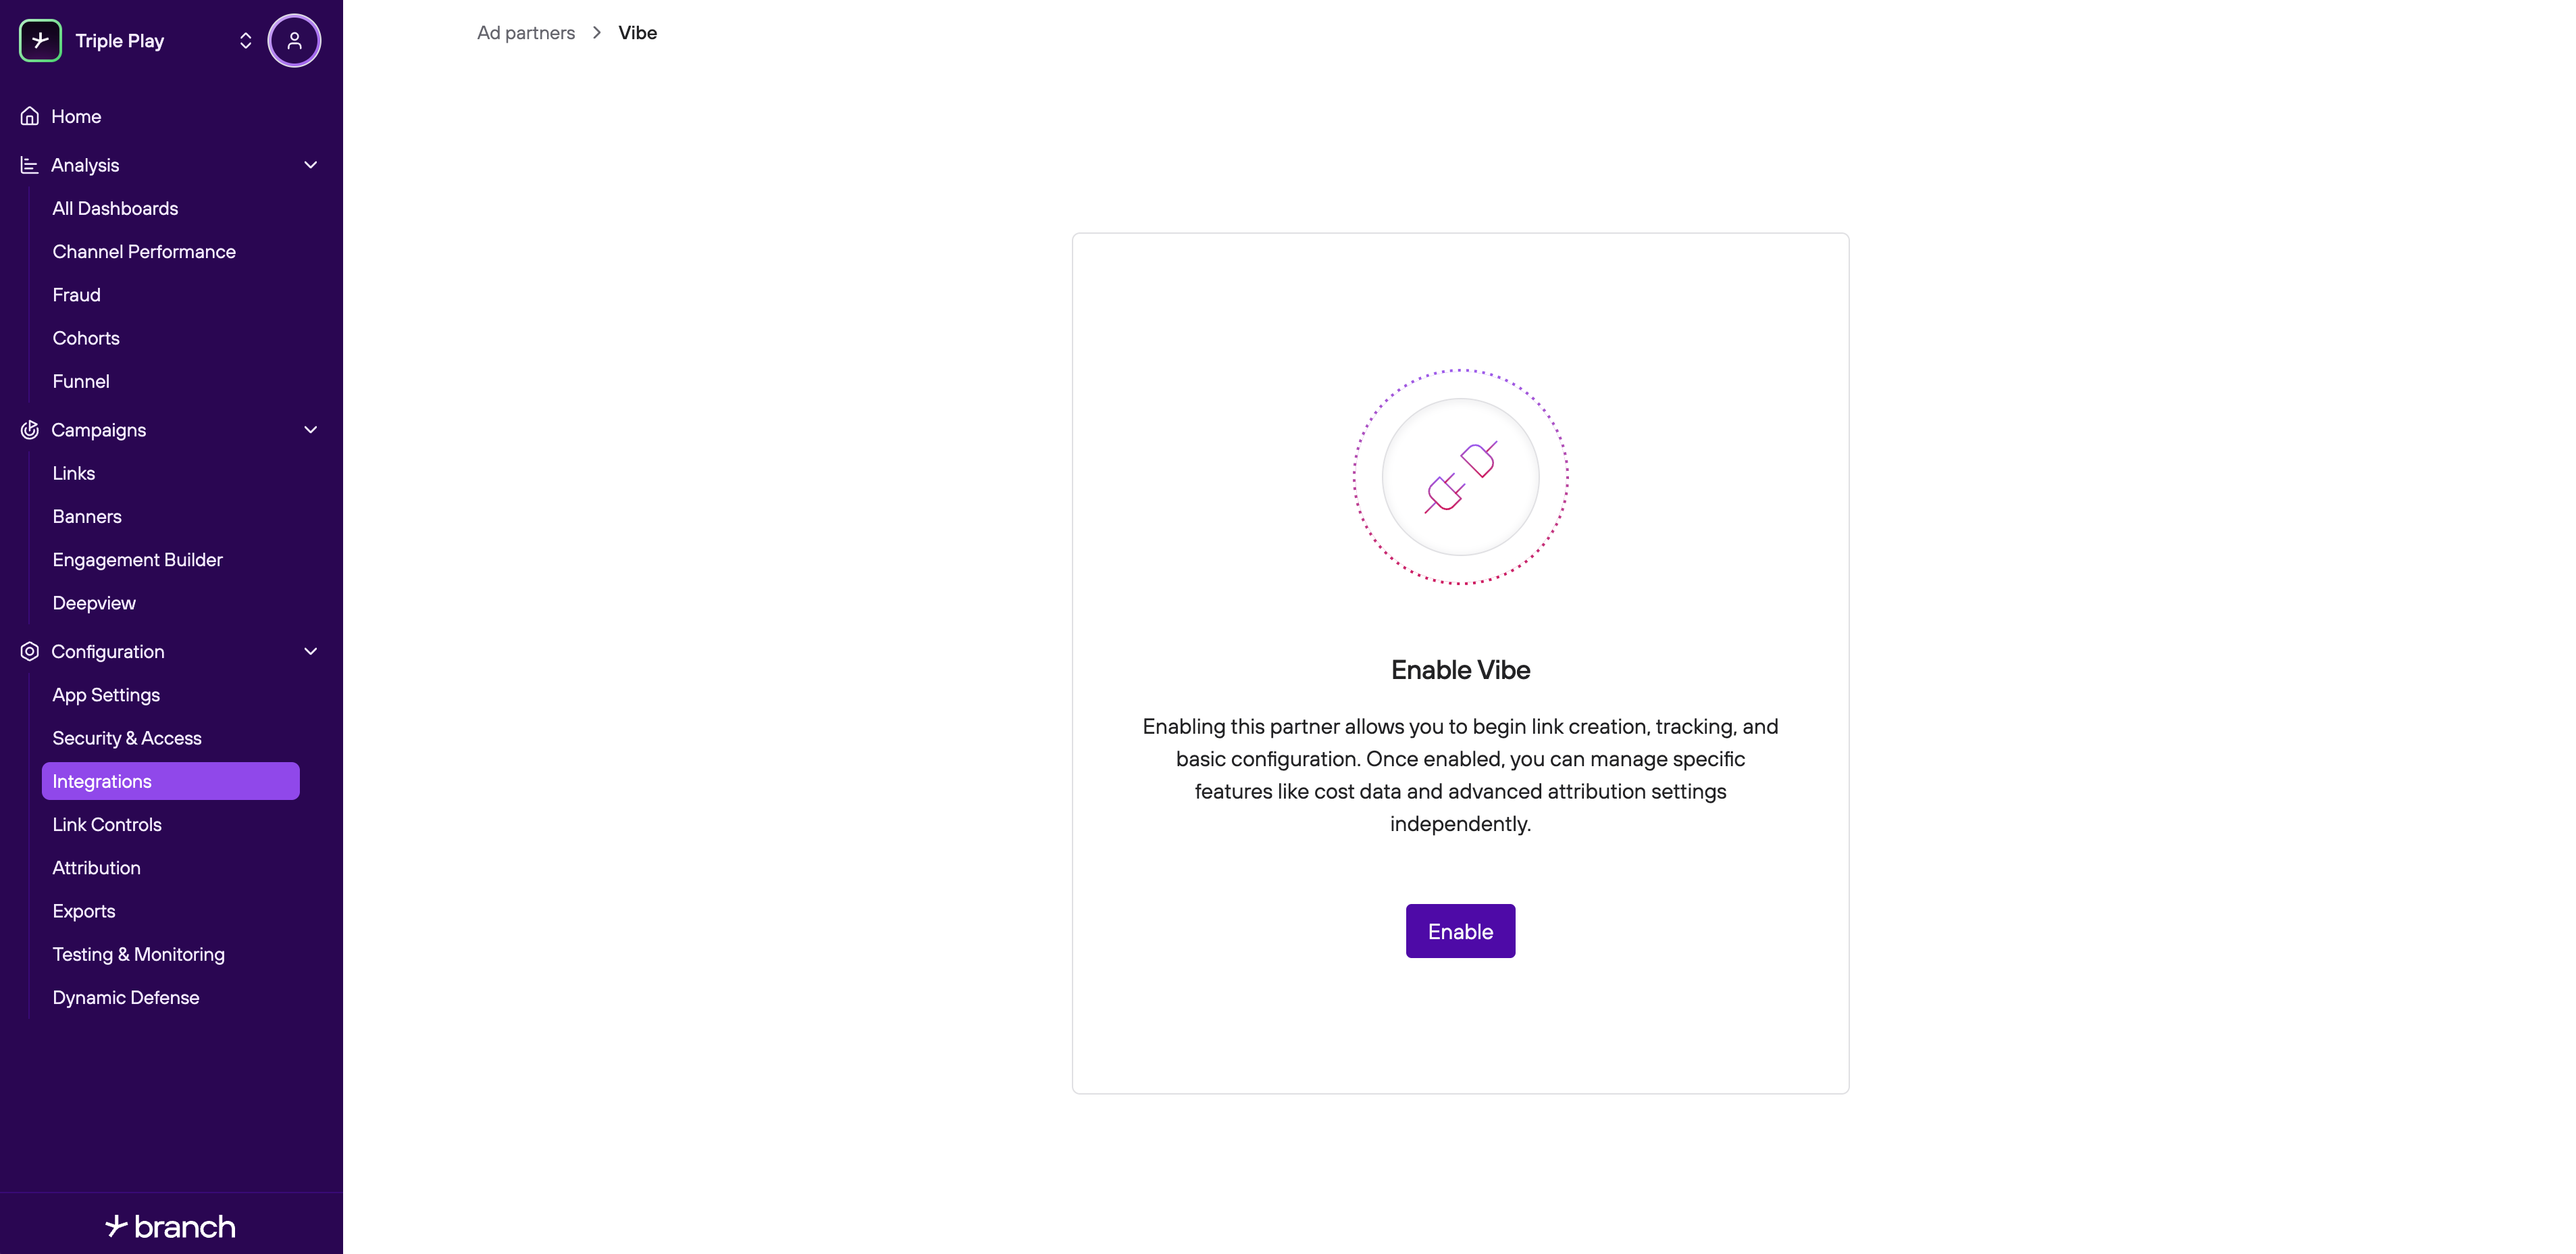Click the Analysis chart icon

[30, 165]
